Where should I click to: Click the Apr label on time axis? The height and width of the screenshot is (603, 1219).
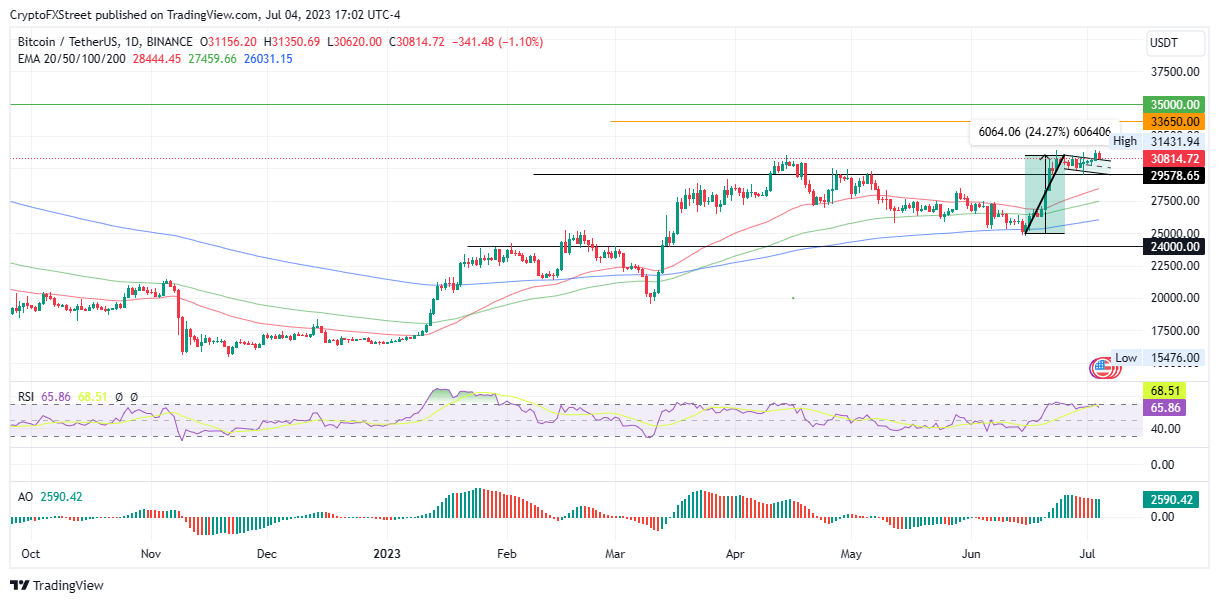click(x=735, y=552)
